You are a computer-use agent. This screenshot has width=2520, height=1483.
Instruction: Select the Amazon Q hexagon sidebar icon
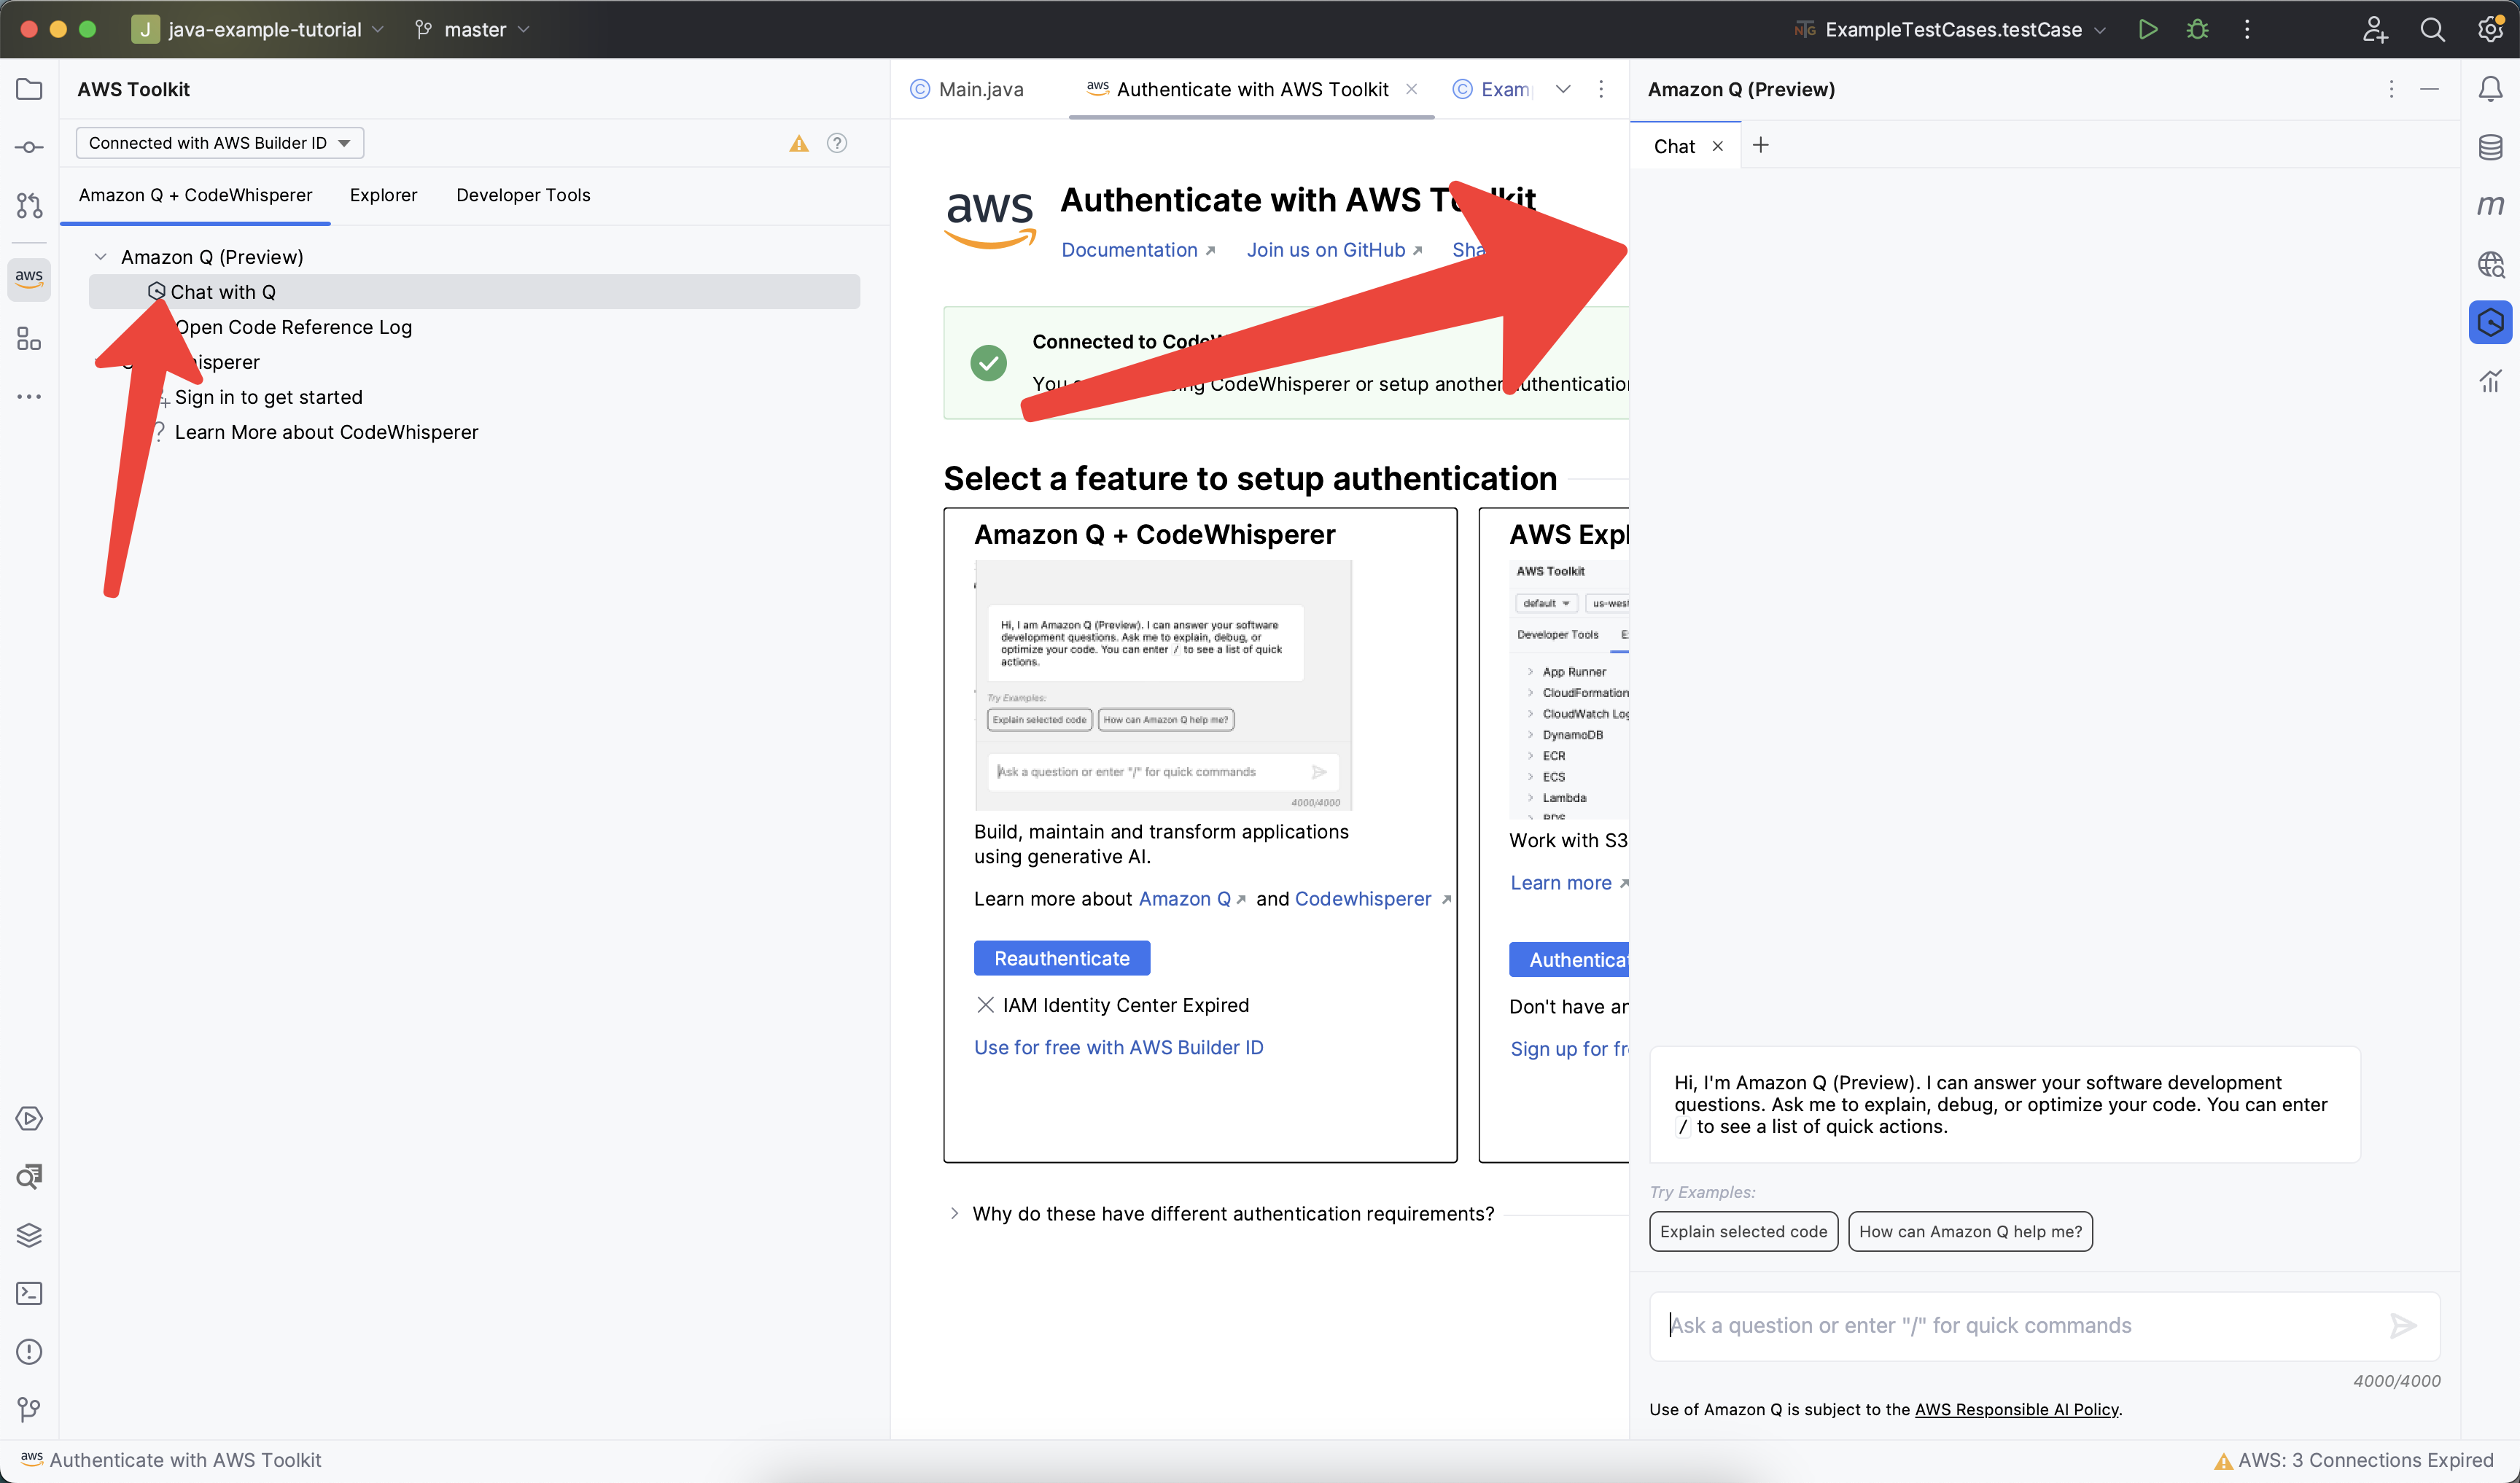[2490, 322]
